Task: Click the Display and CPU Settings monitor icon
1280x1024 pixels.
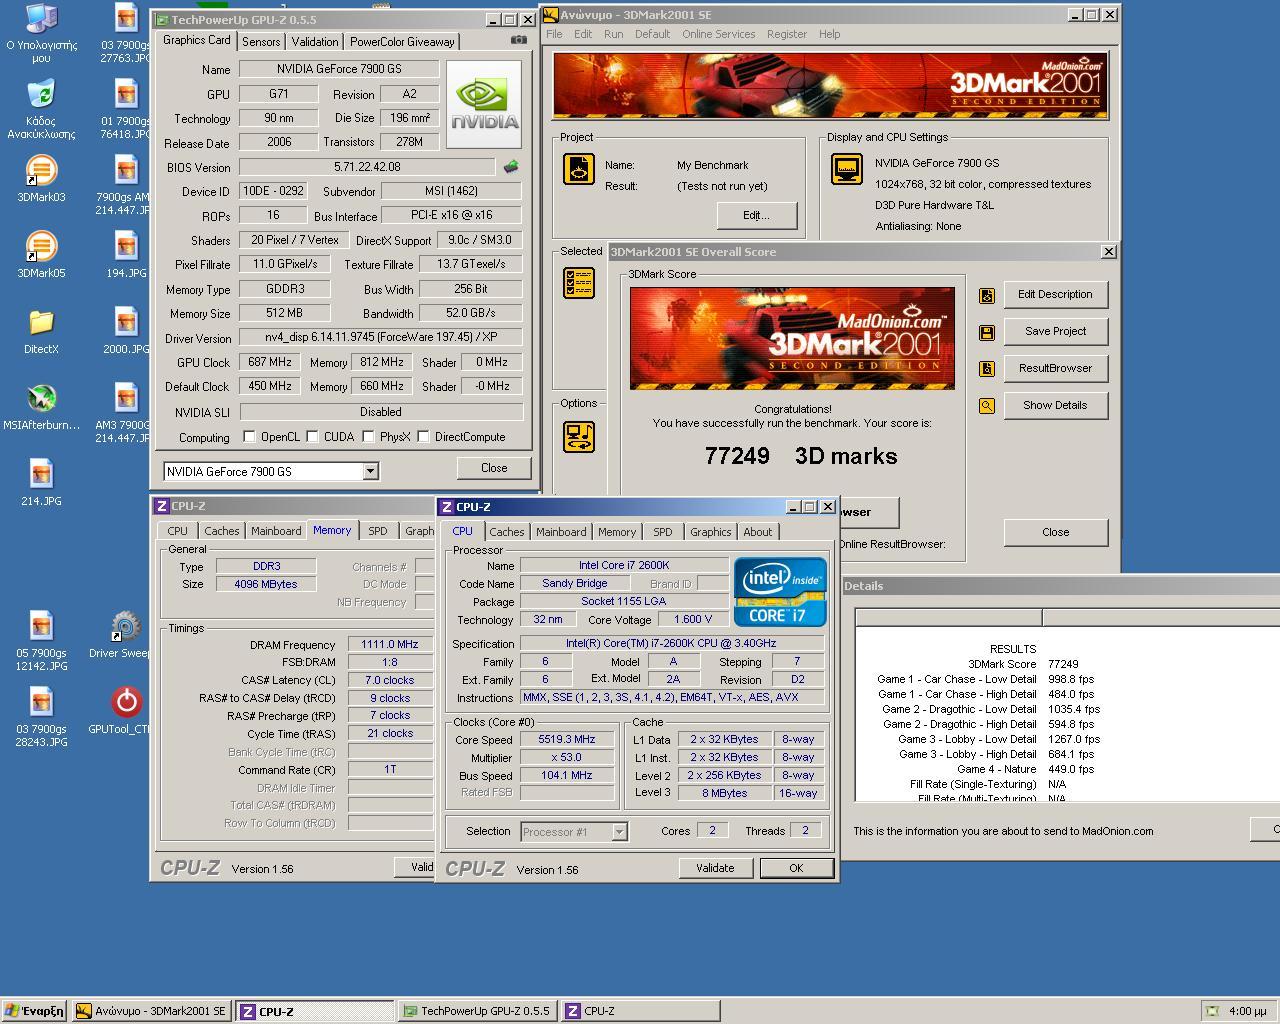Action: [x=847, y=169]
